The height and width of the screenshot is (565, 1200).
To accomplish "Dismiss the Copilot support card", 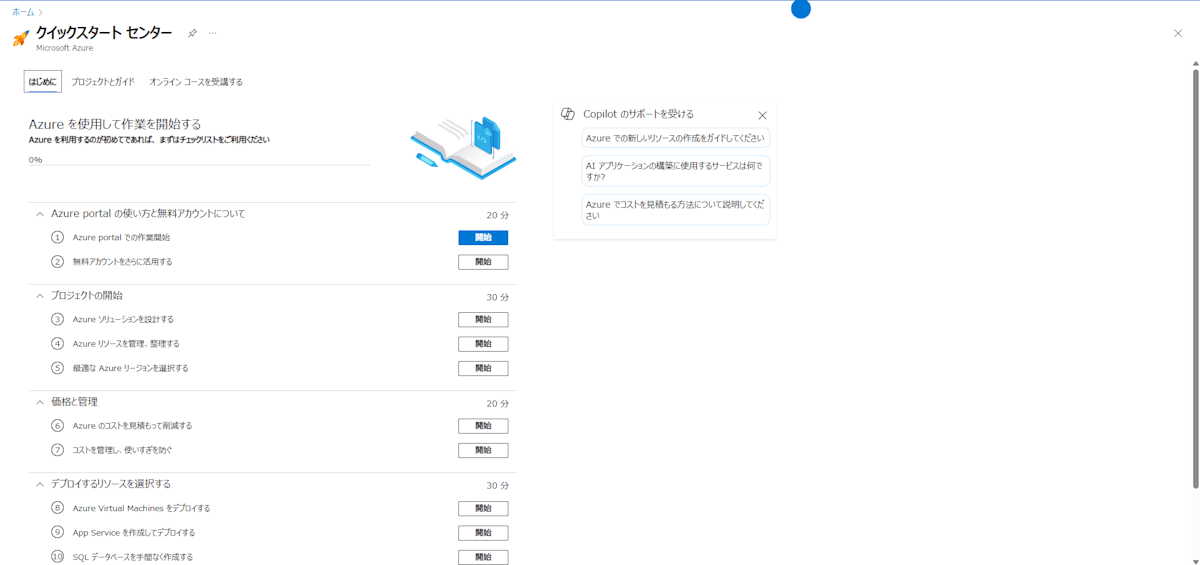I will tap(762, 115).
